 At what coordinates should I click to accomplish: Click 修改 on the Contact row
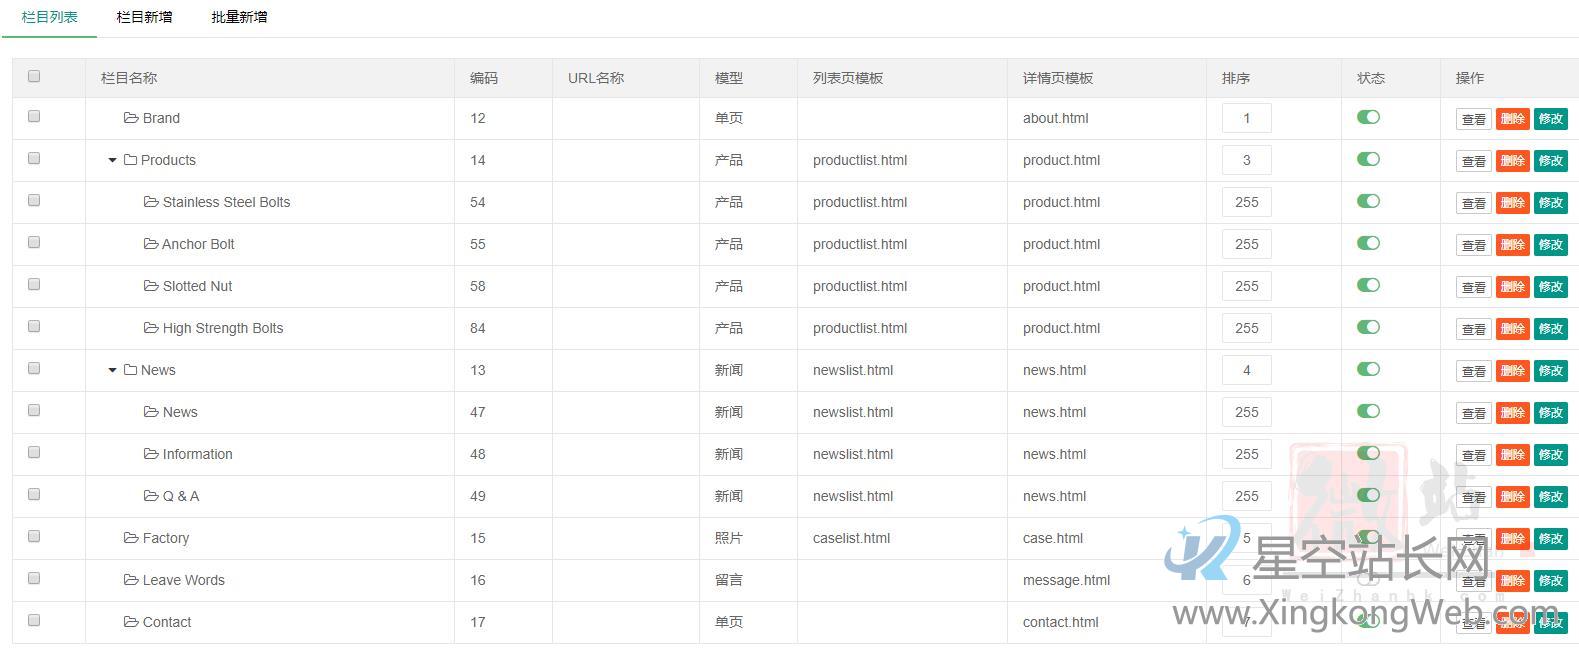[x=1551, y=621]
